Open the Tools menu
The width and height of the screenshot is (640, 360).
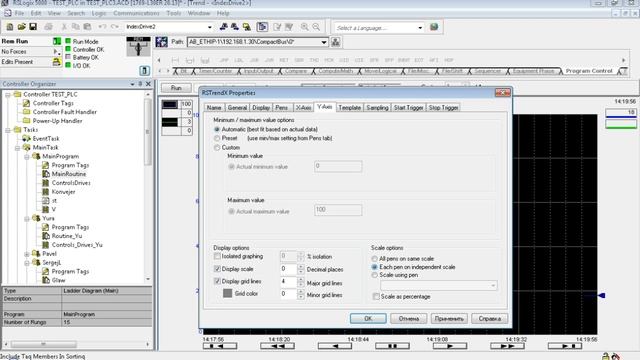[173, 13]
